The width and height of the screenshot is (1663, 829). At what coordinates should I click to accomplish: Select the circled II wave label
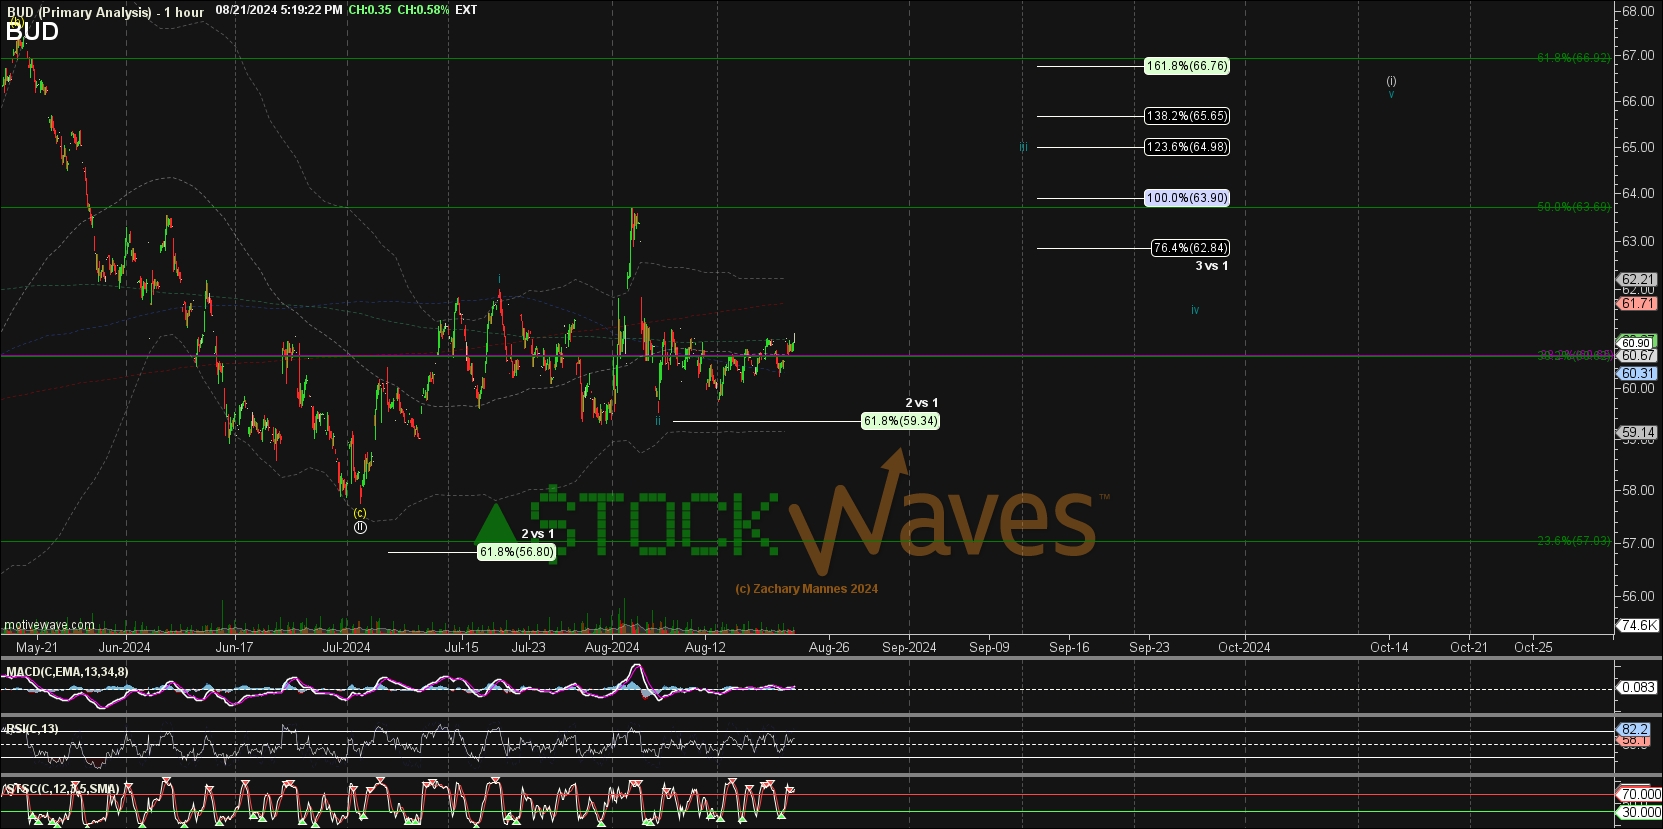click(x=360, y=527)
